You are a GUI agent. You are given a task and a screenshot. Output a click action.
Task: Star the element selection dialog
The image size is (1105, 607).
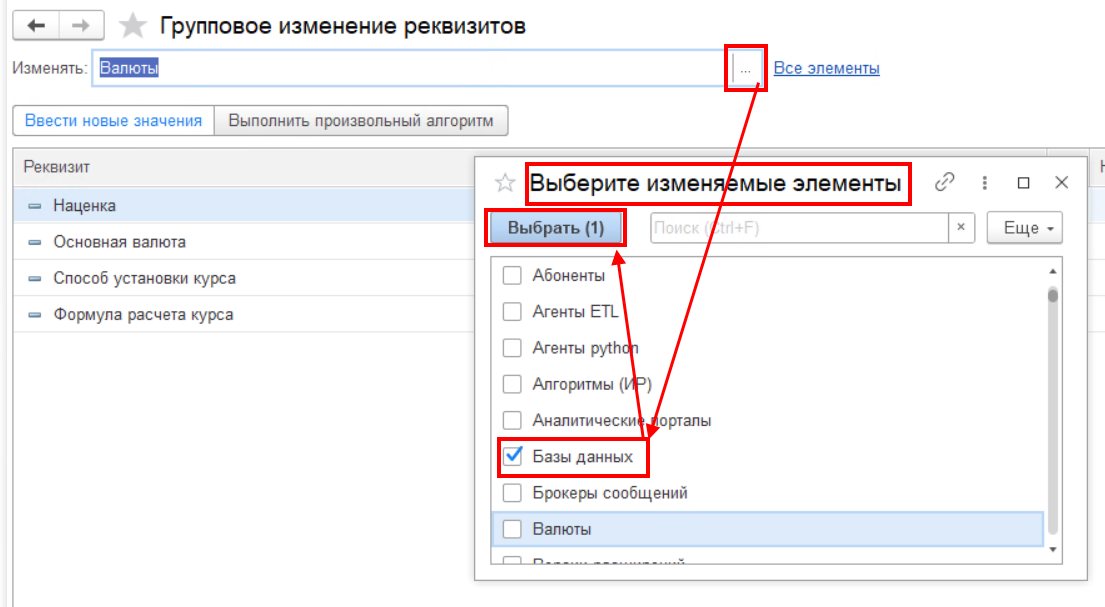[x=505, y=183]
